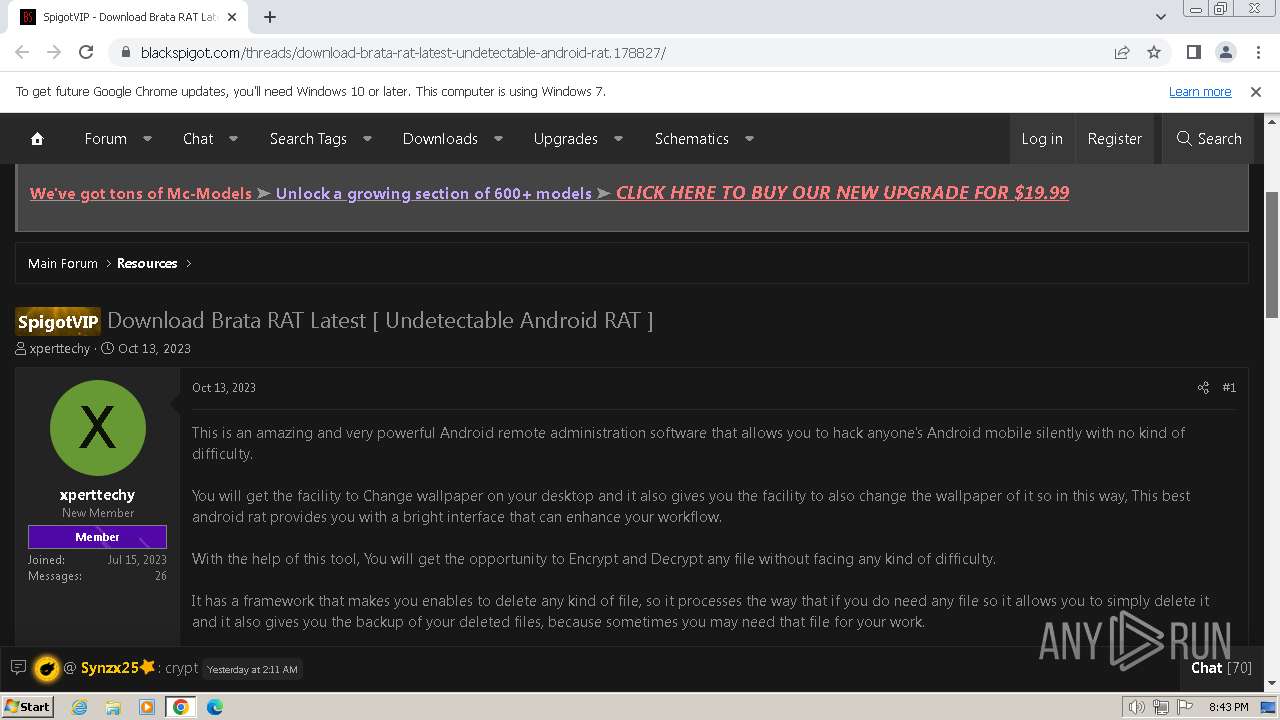The image size is (1280, 720).
Task: Open Microsoft Edge from taskbar
Action: pyautogui.click(x=215, y=707)
